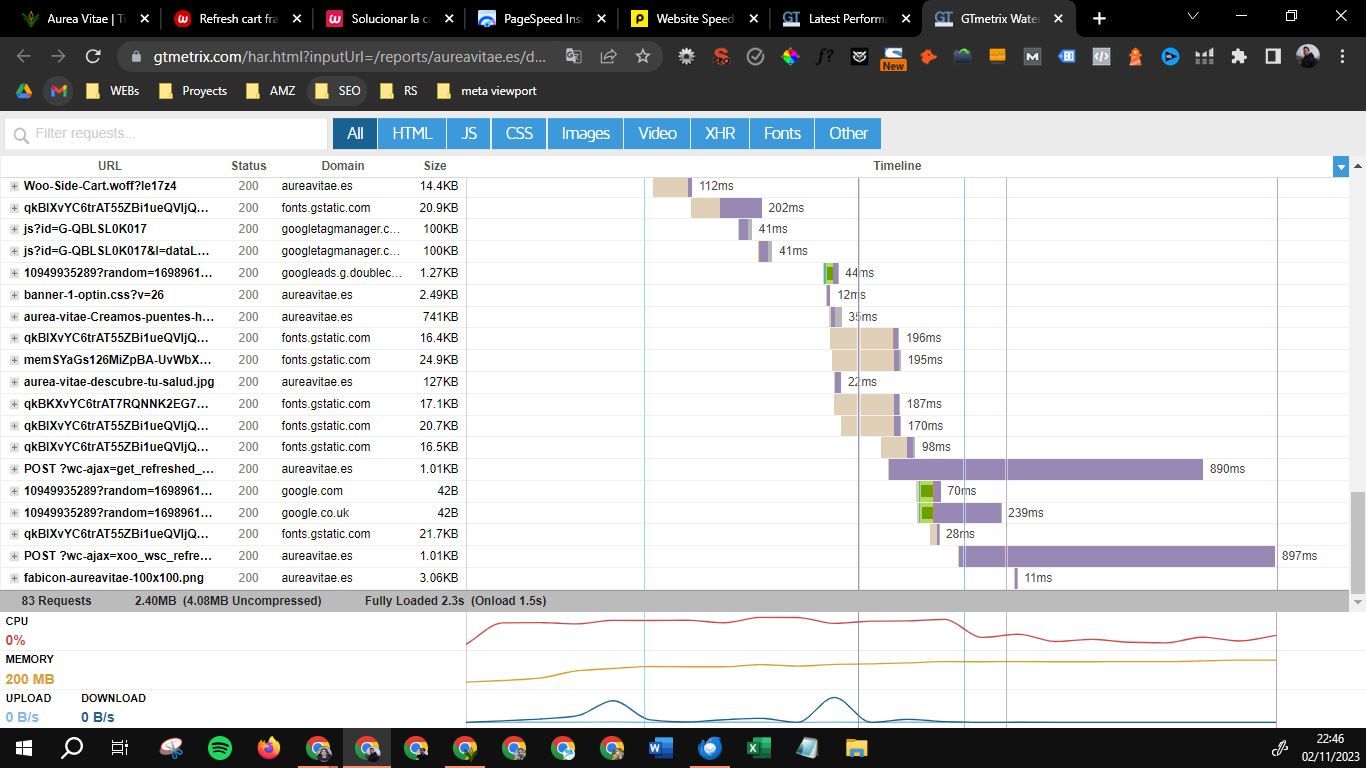Open the Chrome profile avatar
This screenshot has height=768, width=1366.
(1307, 57)
